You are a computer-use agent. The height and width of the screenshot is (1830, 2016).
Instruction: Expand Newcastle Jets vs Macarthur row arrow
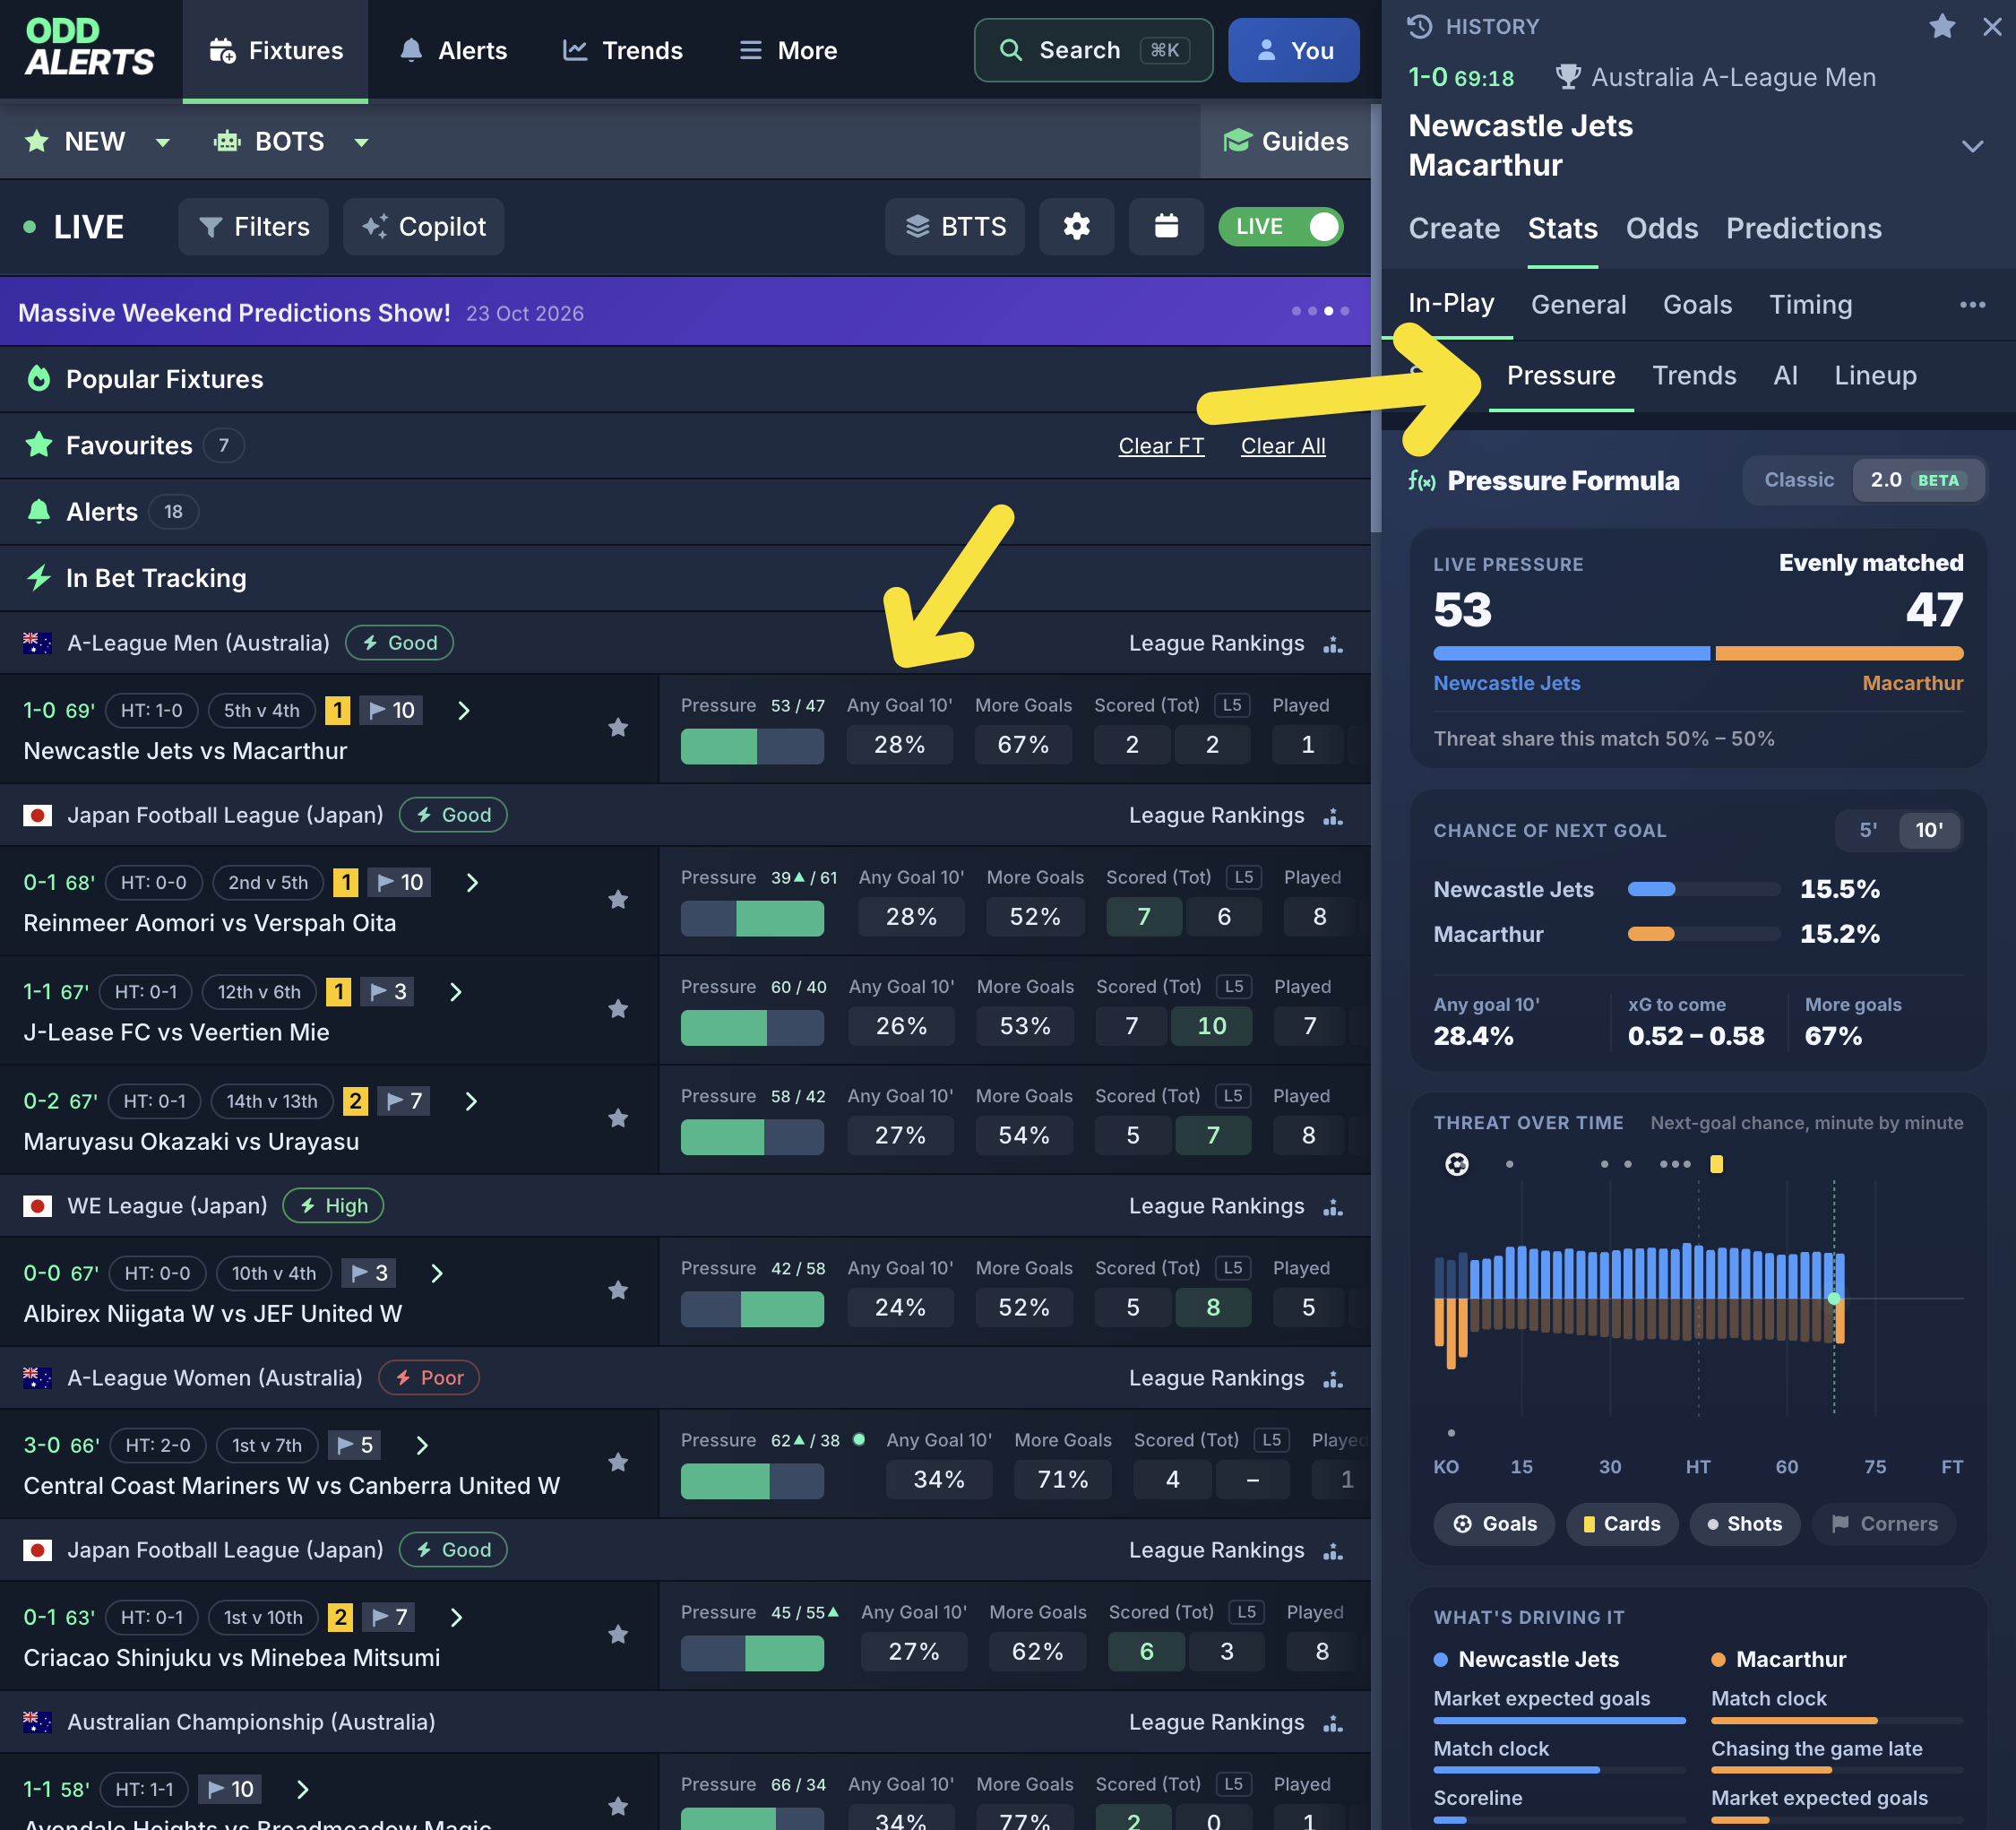coord(464,711)
